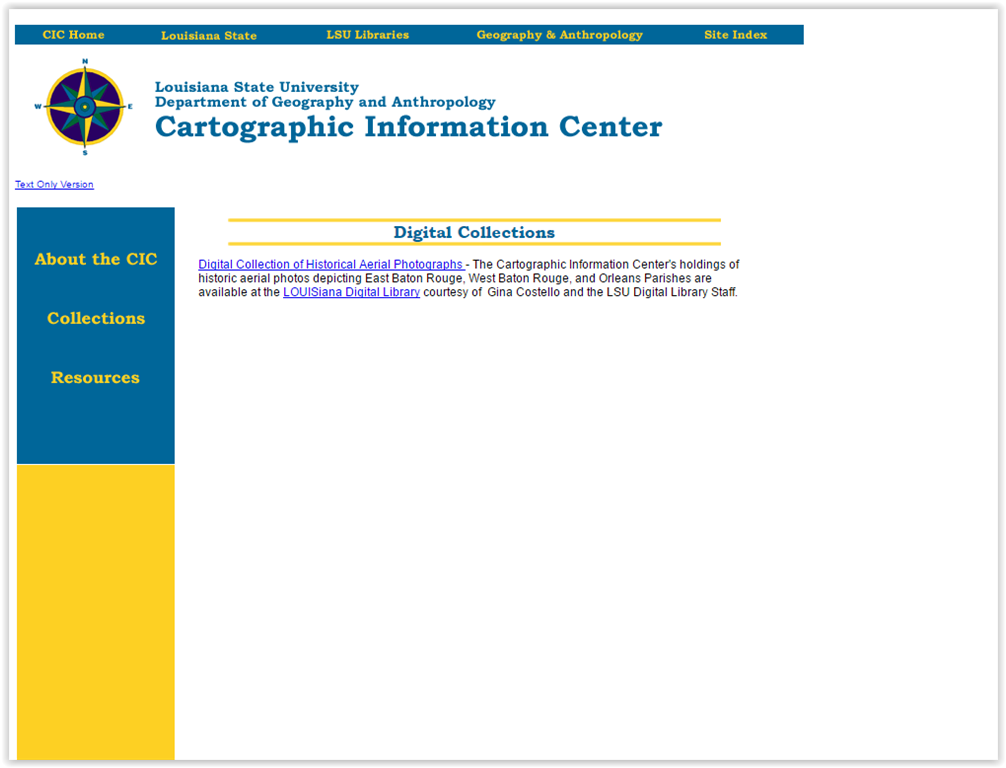
Task: Click the text 'Gina Costello' in the paragraph
Action: pos(524,292)
